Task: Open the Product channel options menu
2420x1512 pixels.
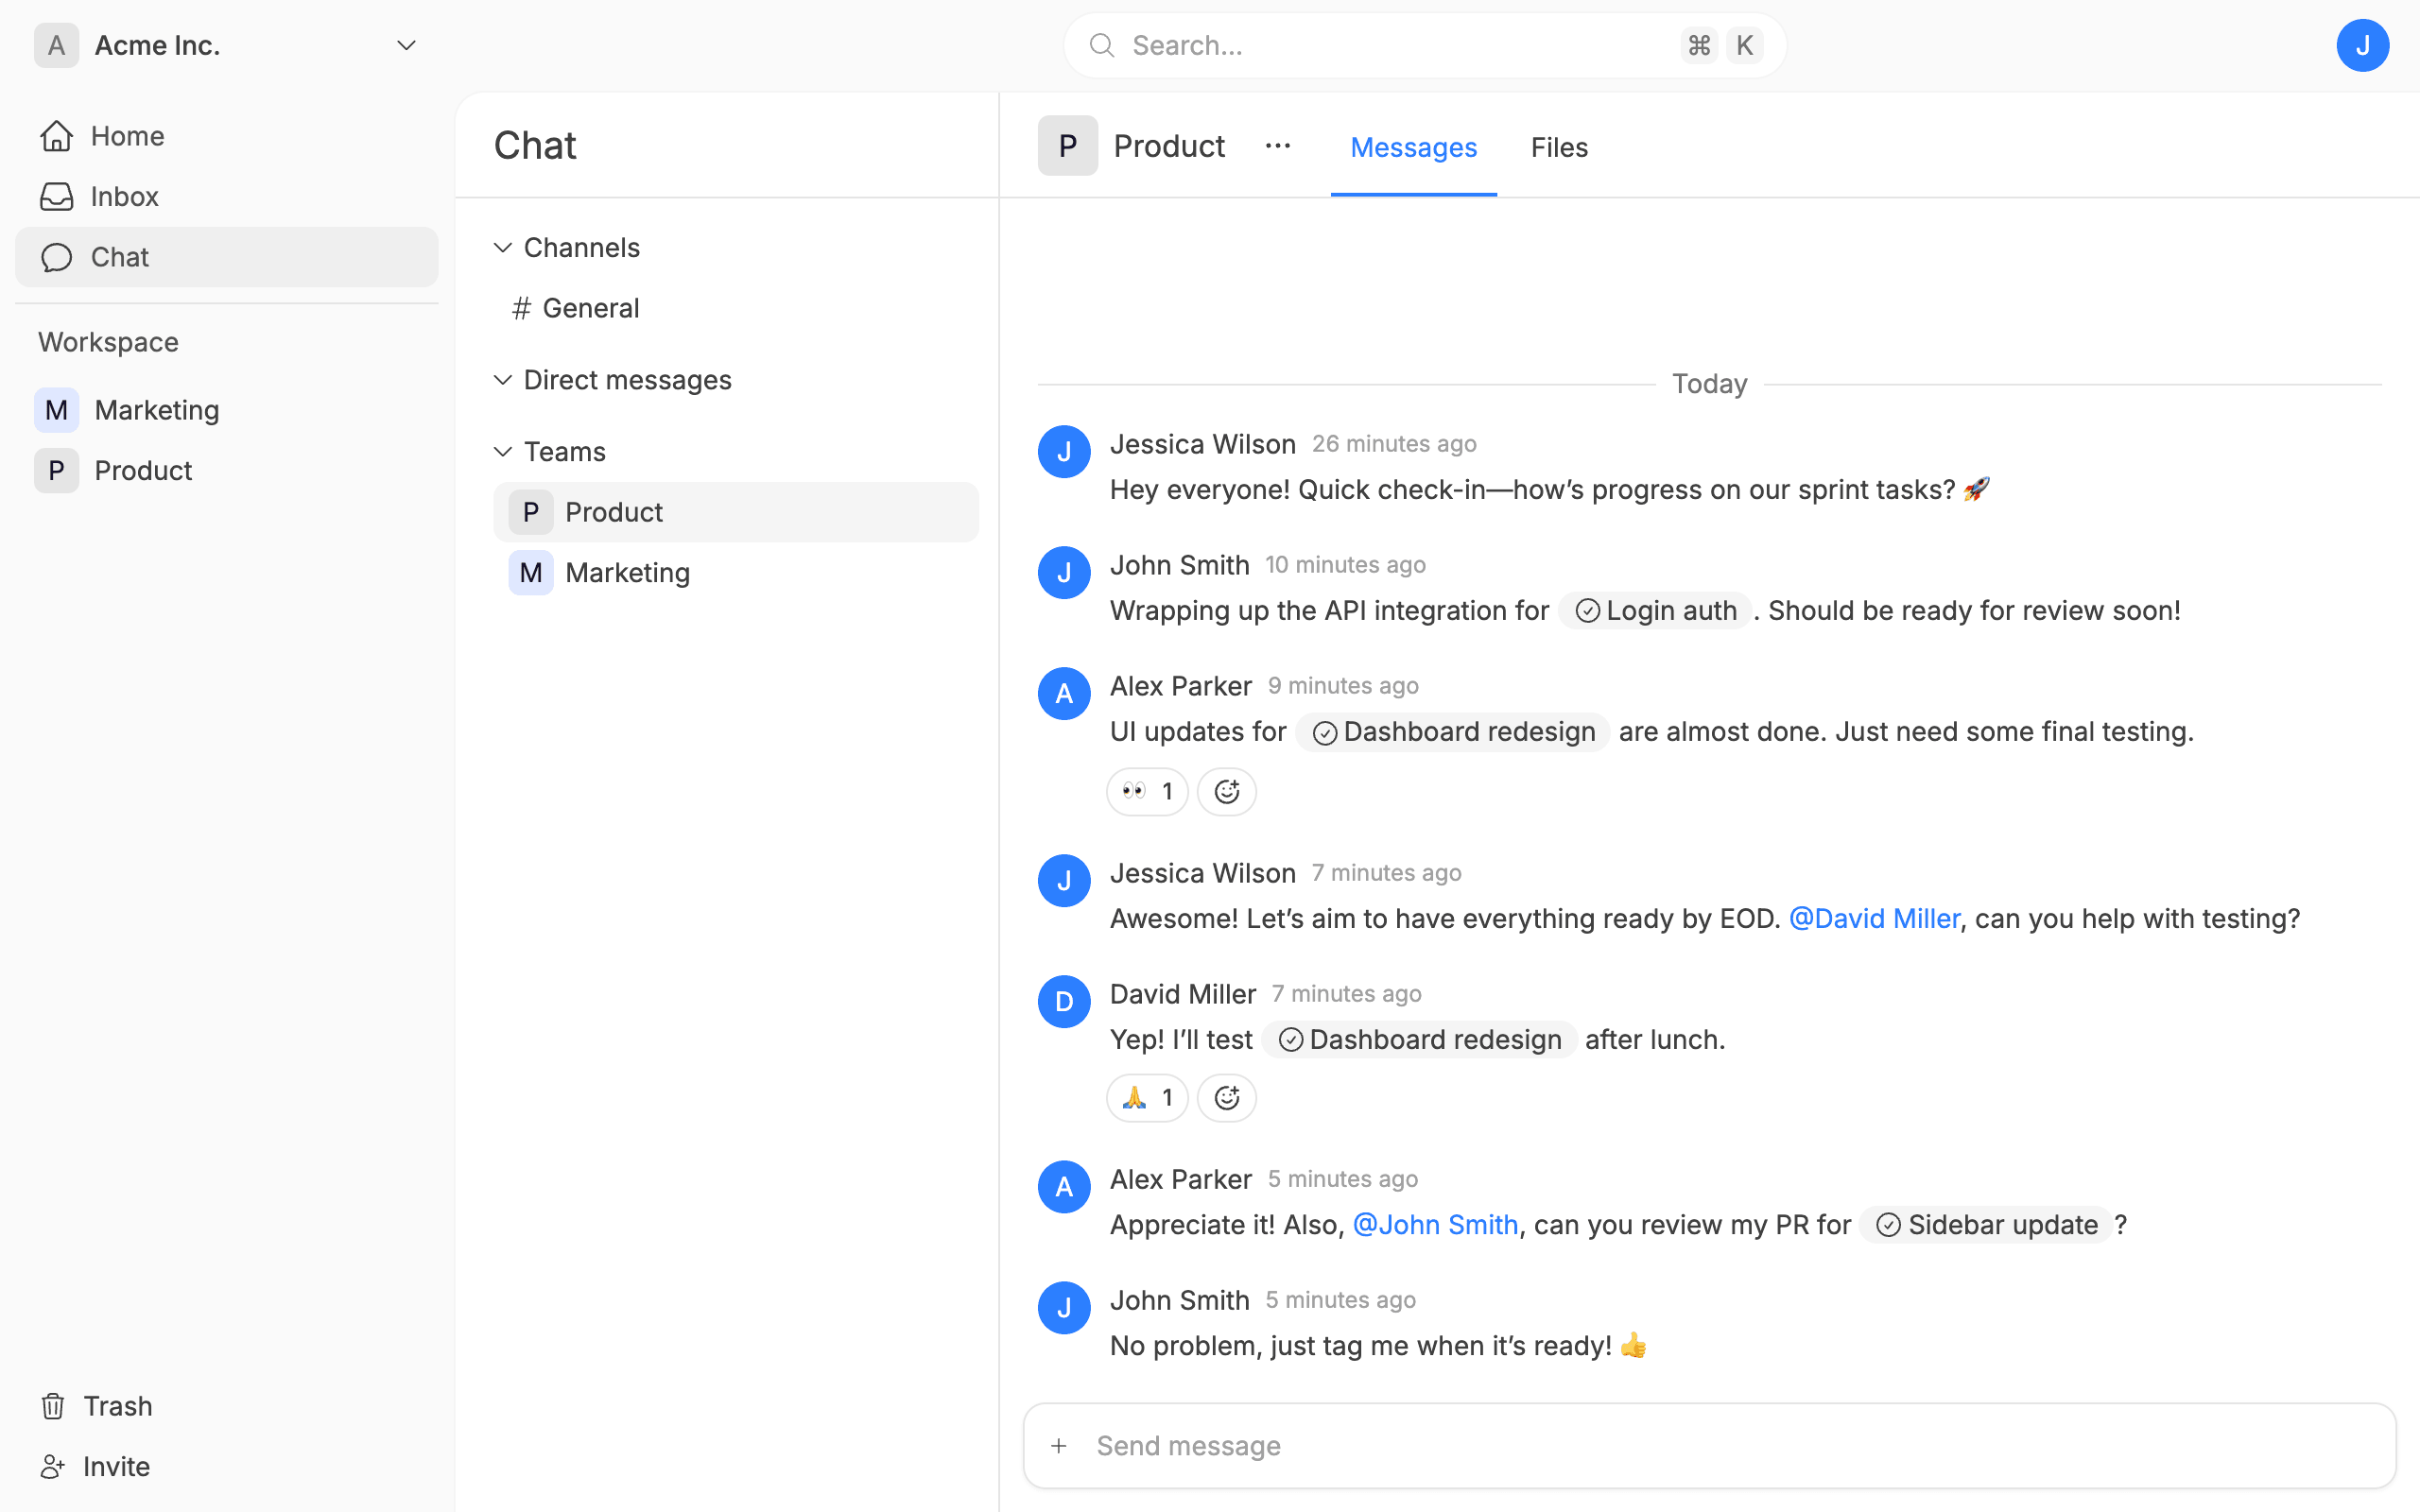Action: tap(1277, 145)
